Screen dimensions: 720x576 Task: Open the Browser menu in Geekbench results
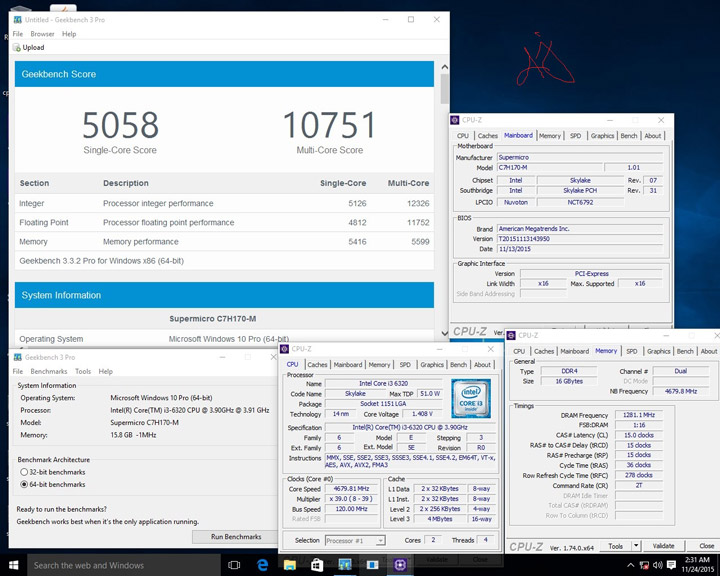pyautogui.click(x=42, y=34)
